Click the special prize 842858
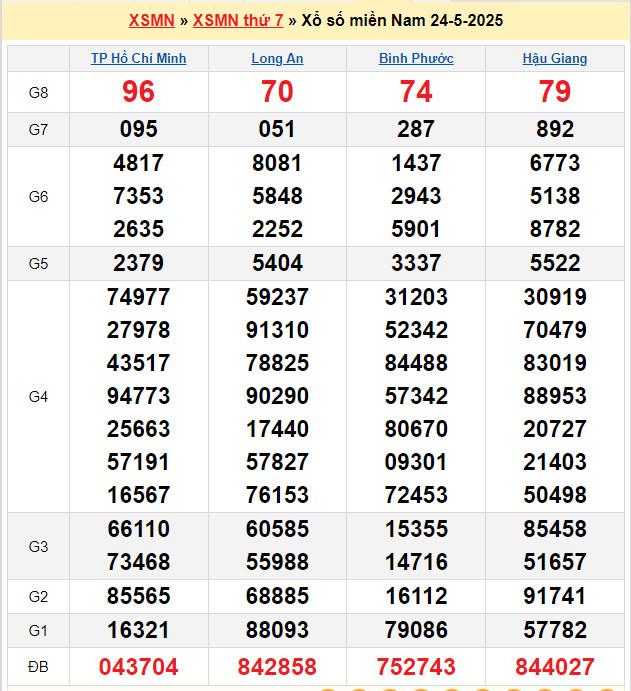 coord(277,666)
